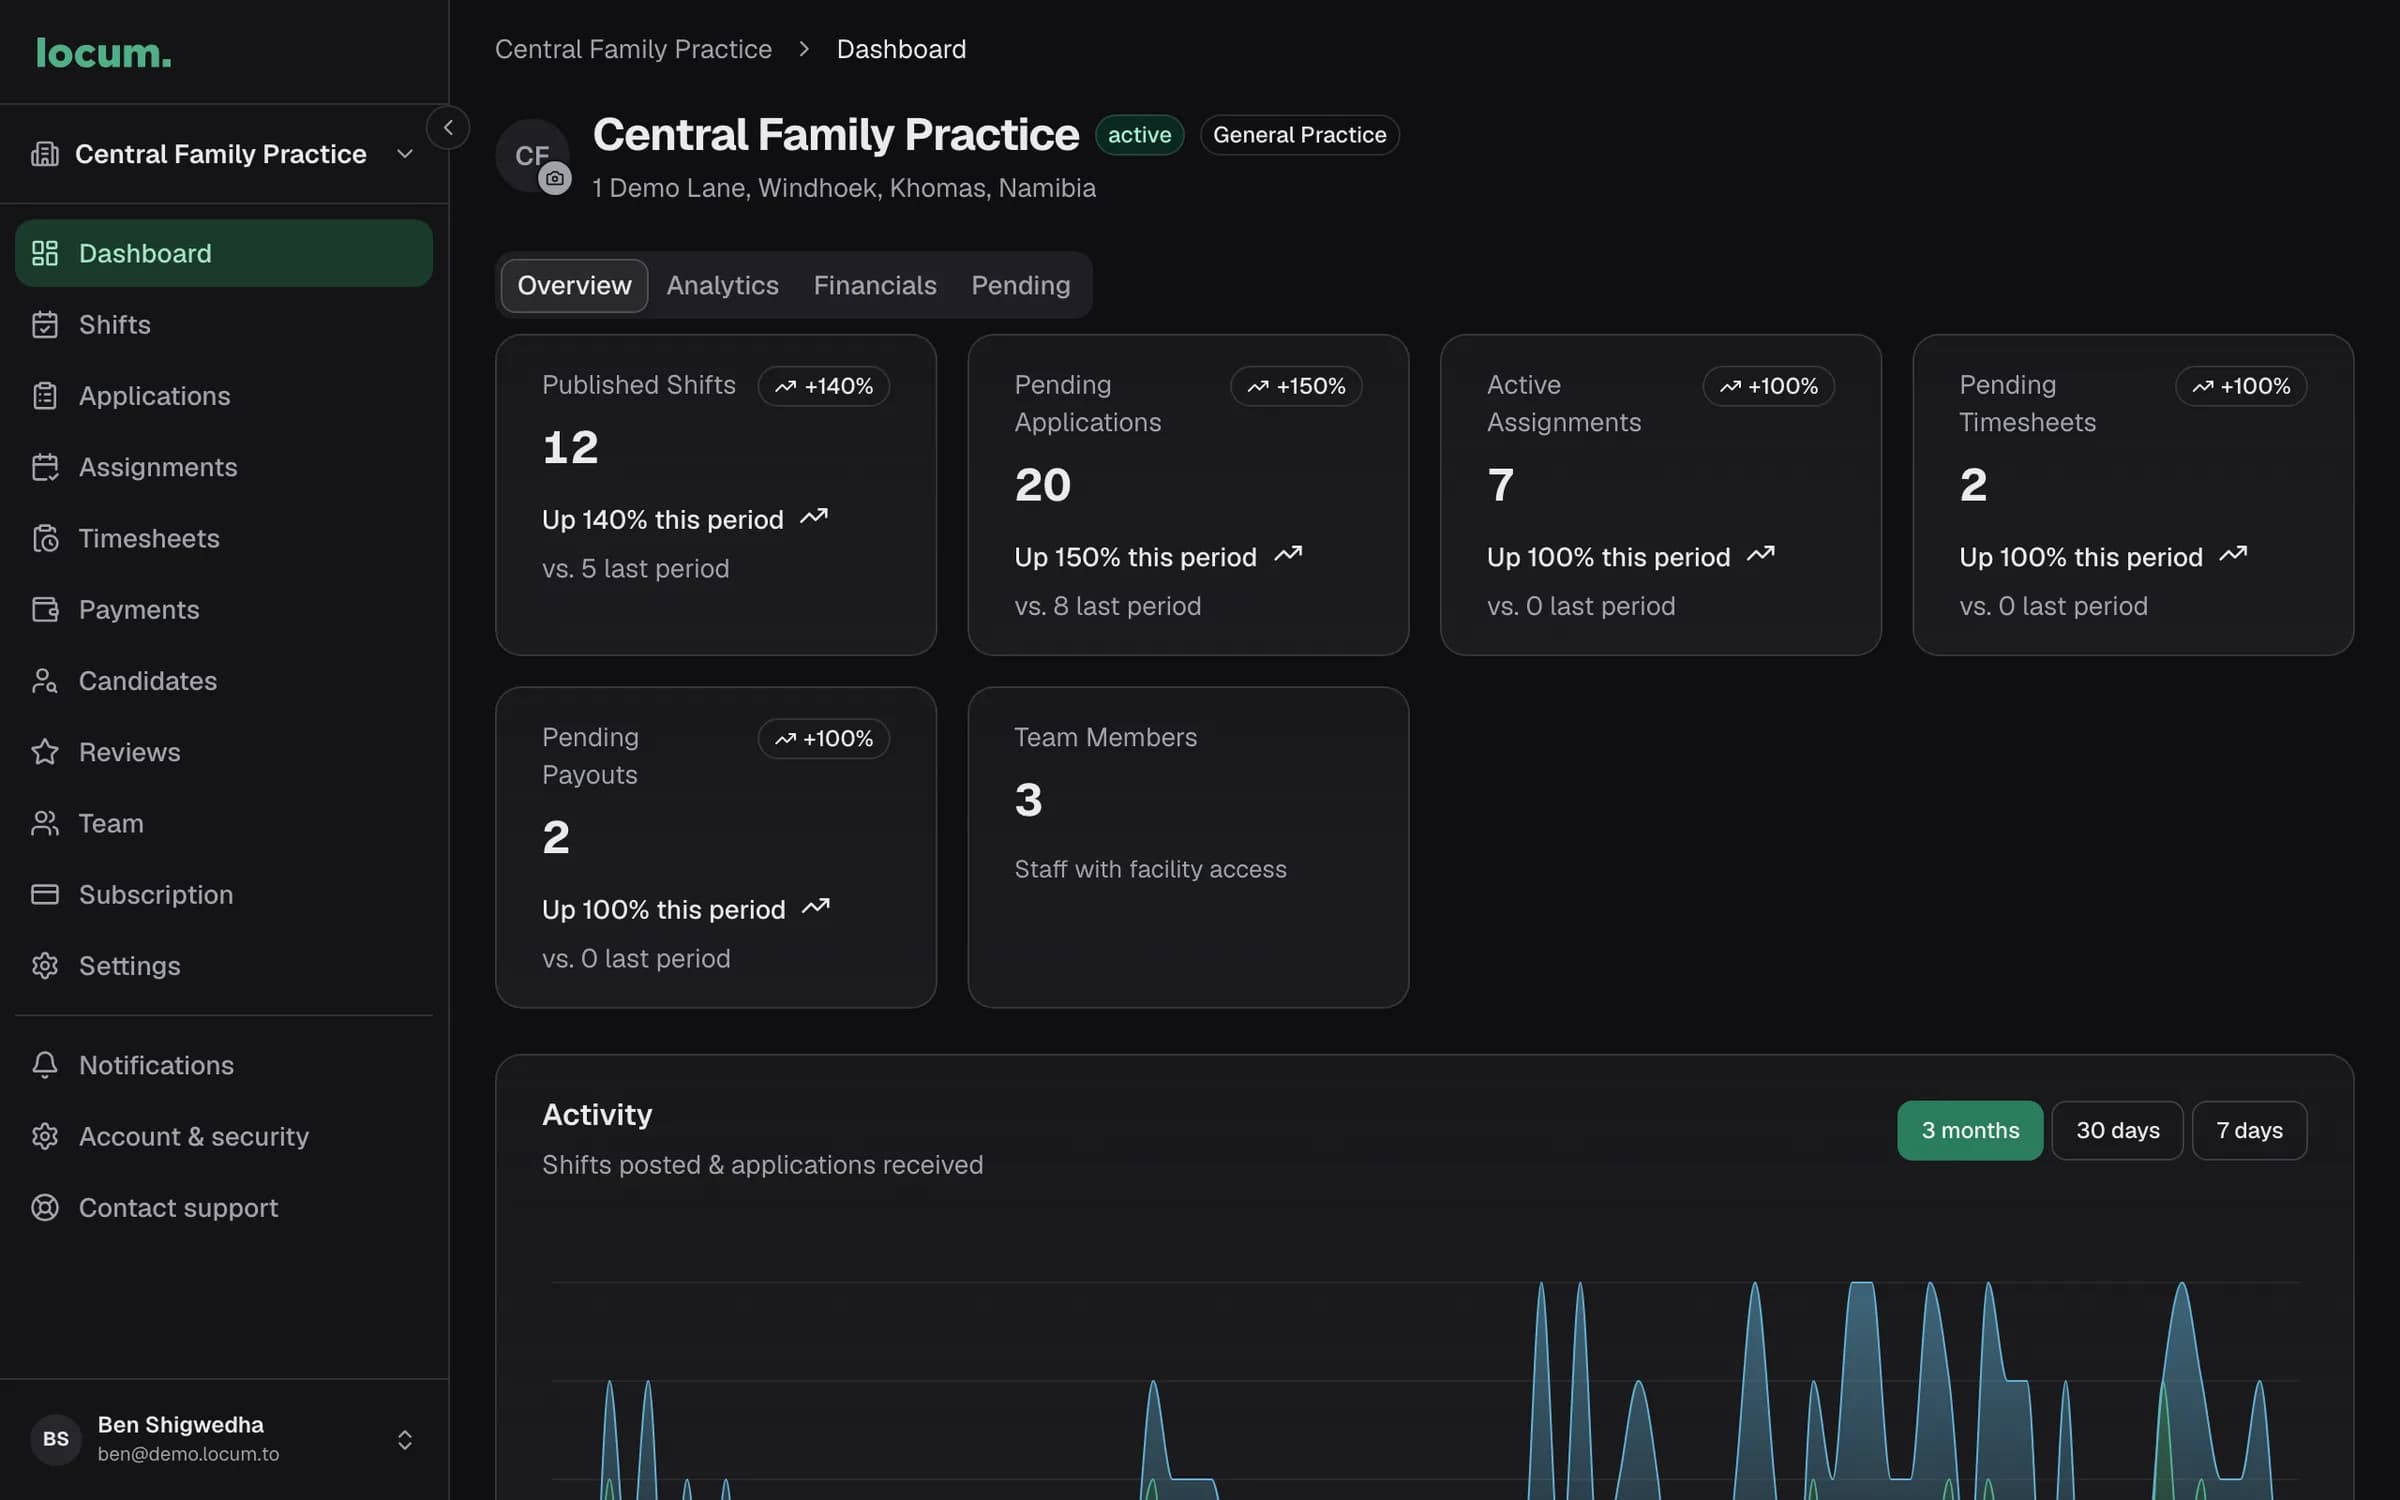Click the Payments wallet icon
Viewport: 2400px width, 1500px height.
45,609
